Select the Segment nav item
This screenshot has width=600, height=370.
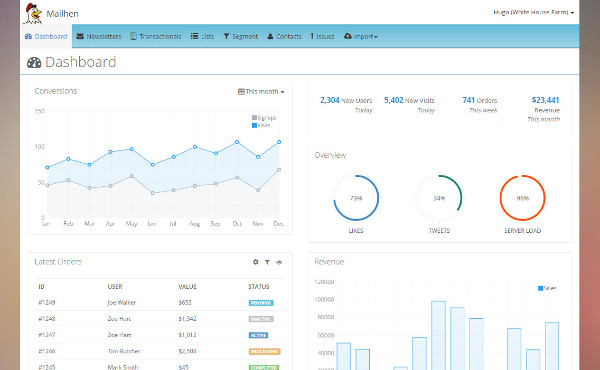[x=241, y=36]
